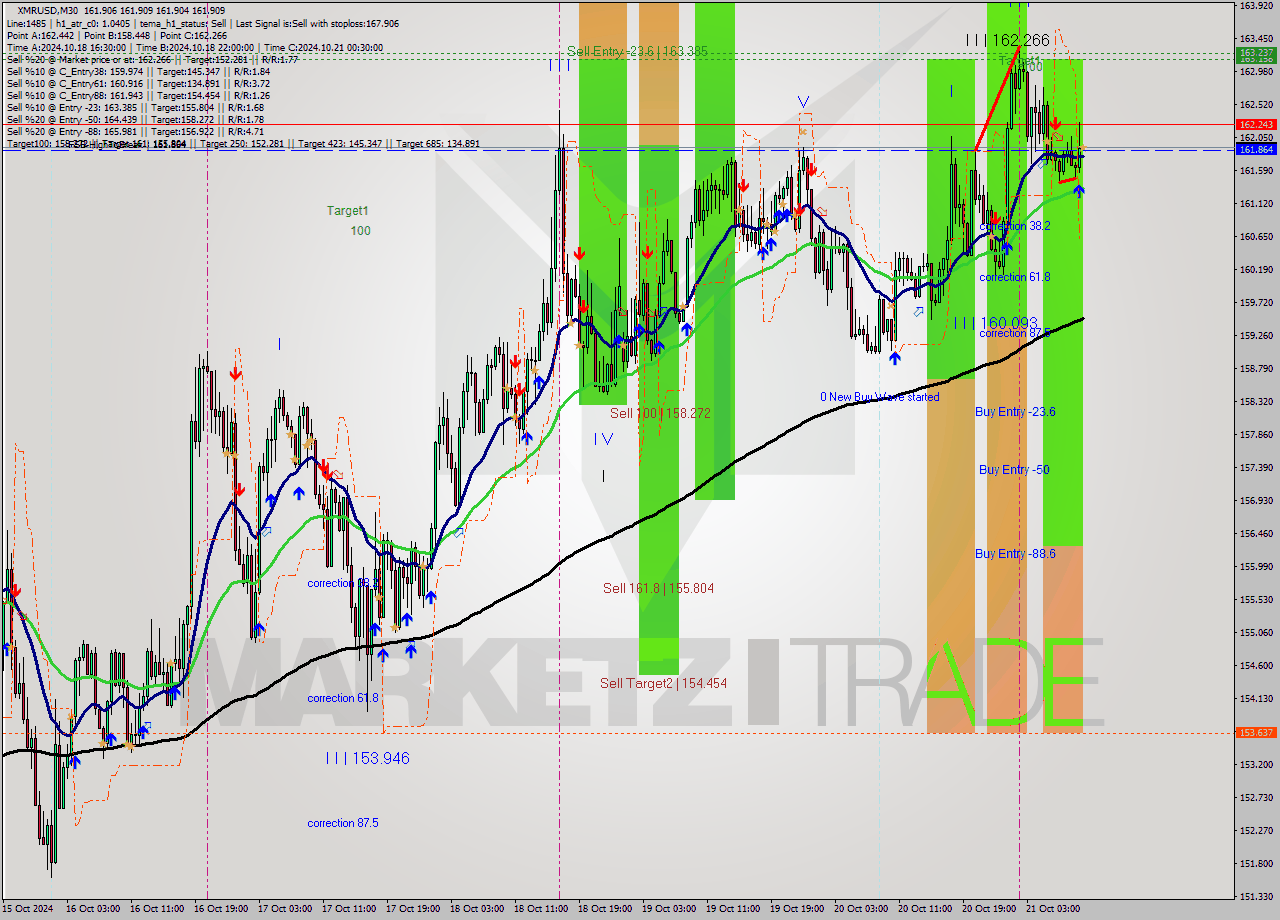1280x920 pixels.
Task: Select the 'correction 87.5' label near 152.270
Action: [x=343, y=824]
